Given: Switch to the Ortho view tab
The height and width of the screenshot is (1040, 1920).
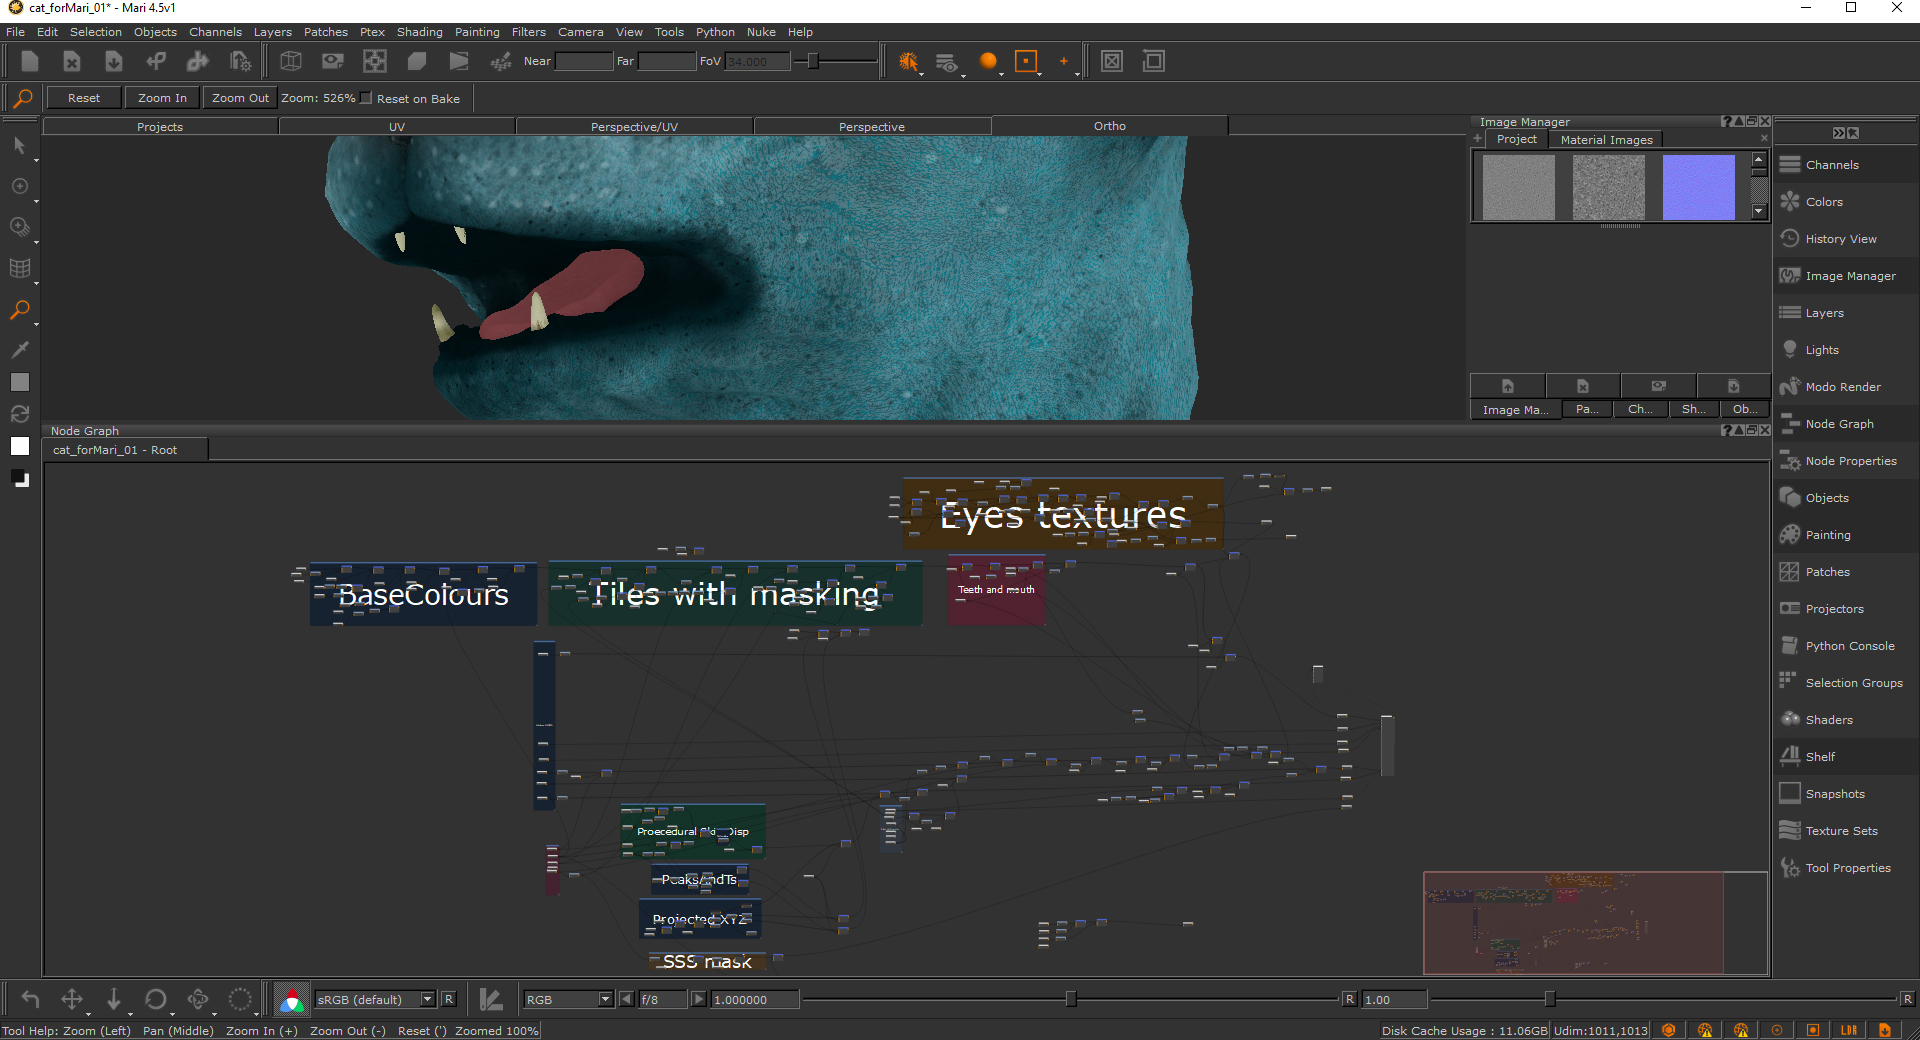Looking at the screenshot, I should (1109, 126).
